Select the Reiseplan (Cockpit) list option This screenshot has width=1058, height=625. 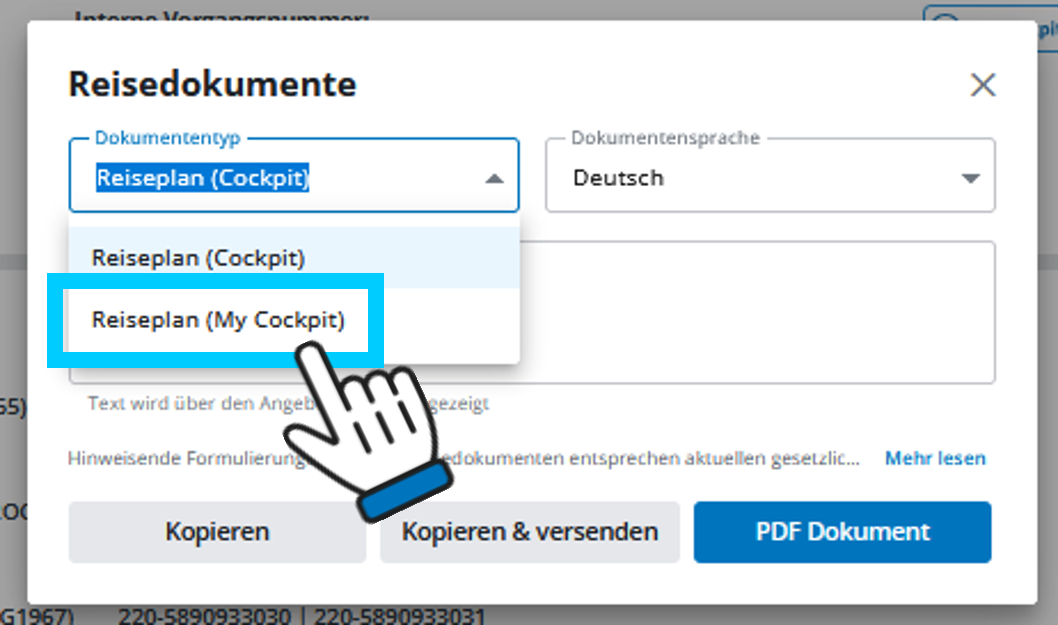coord(198,258)
